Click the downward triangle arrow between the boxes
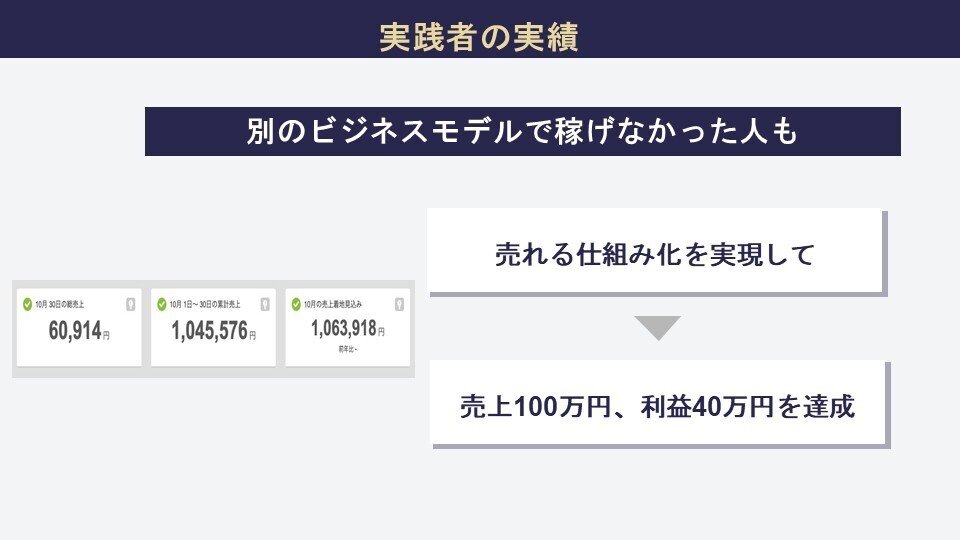960x540 pixels. (x=657, y=327)
